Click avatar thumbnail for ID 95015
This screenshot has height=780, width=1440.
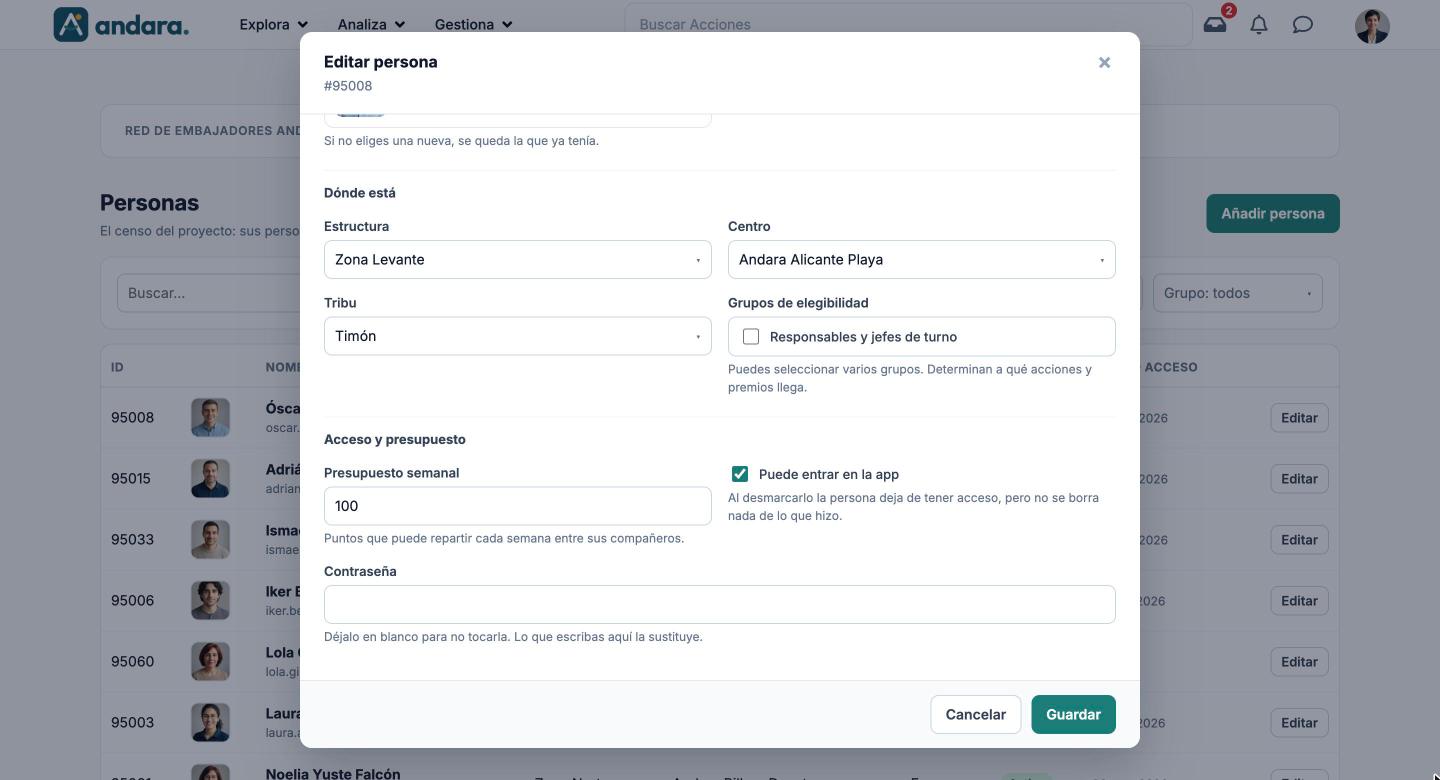210,479
